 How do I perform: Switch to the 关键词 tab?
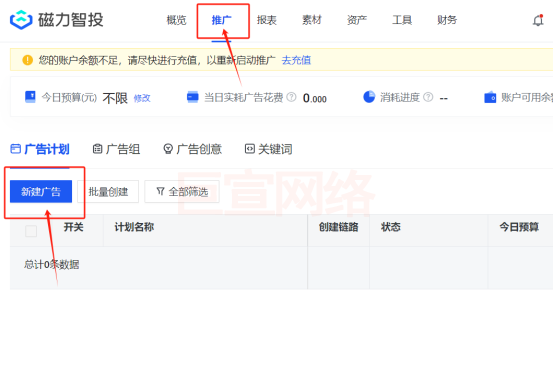pyautogui.click(x=268, y=149)
